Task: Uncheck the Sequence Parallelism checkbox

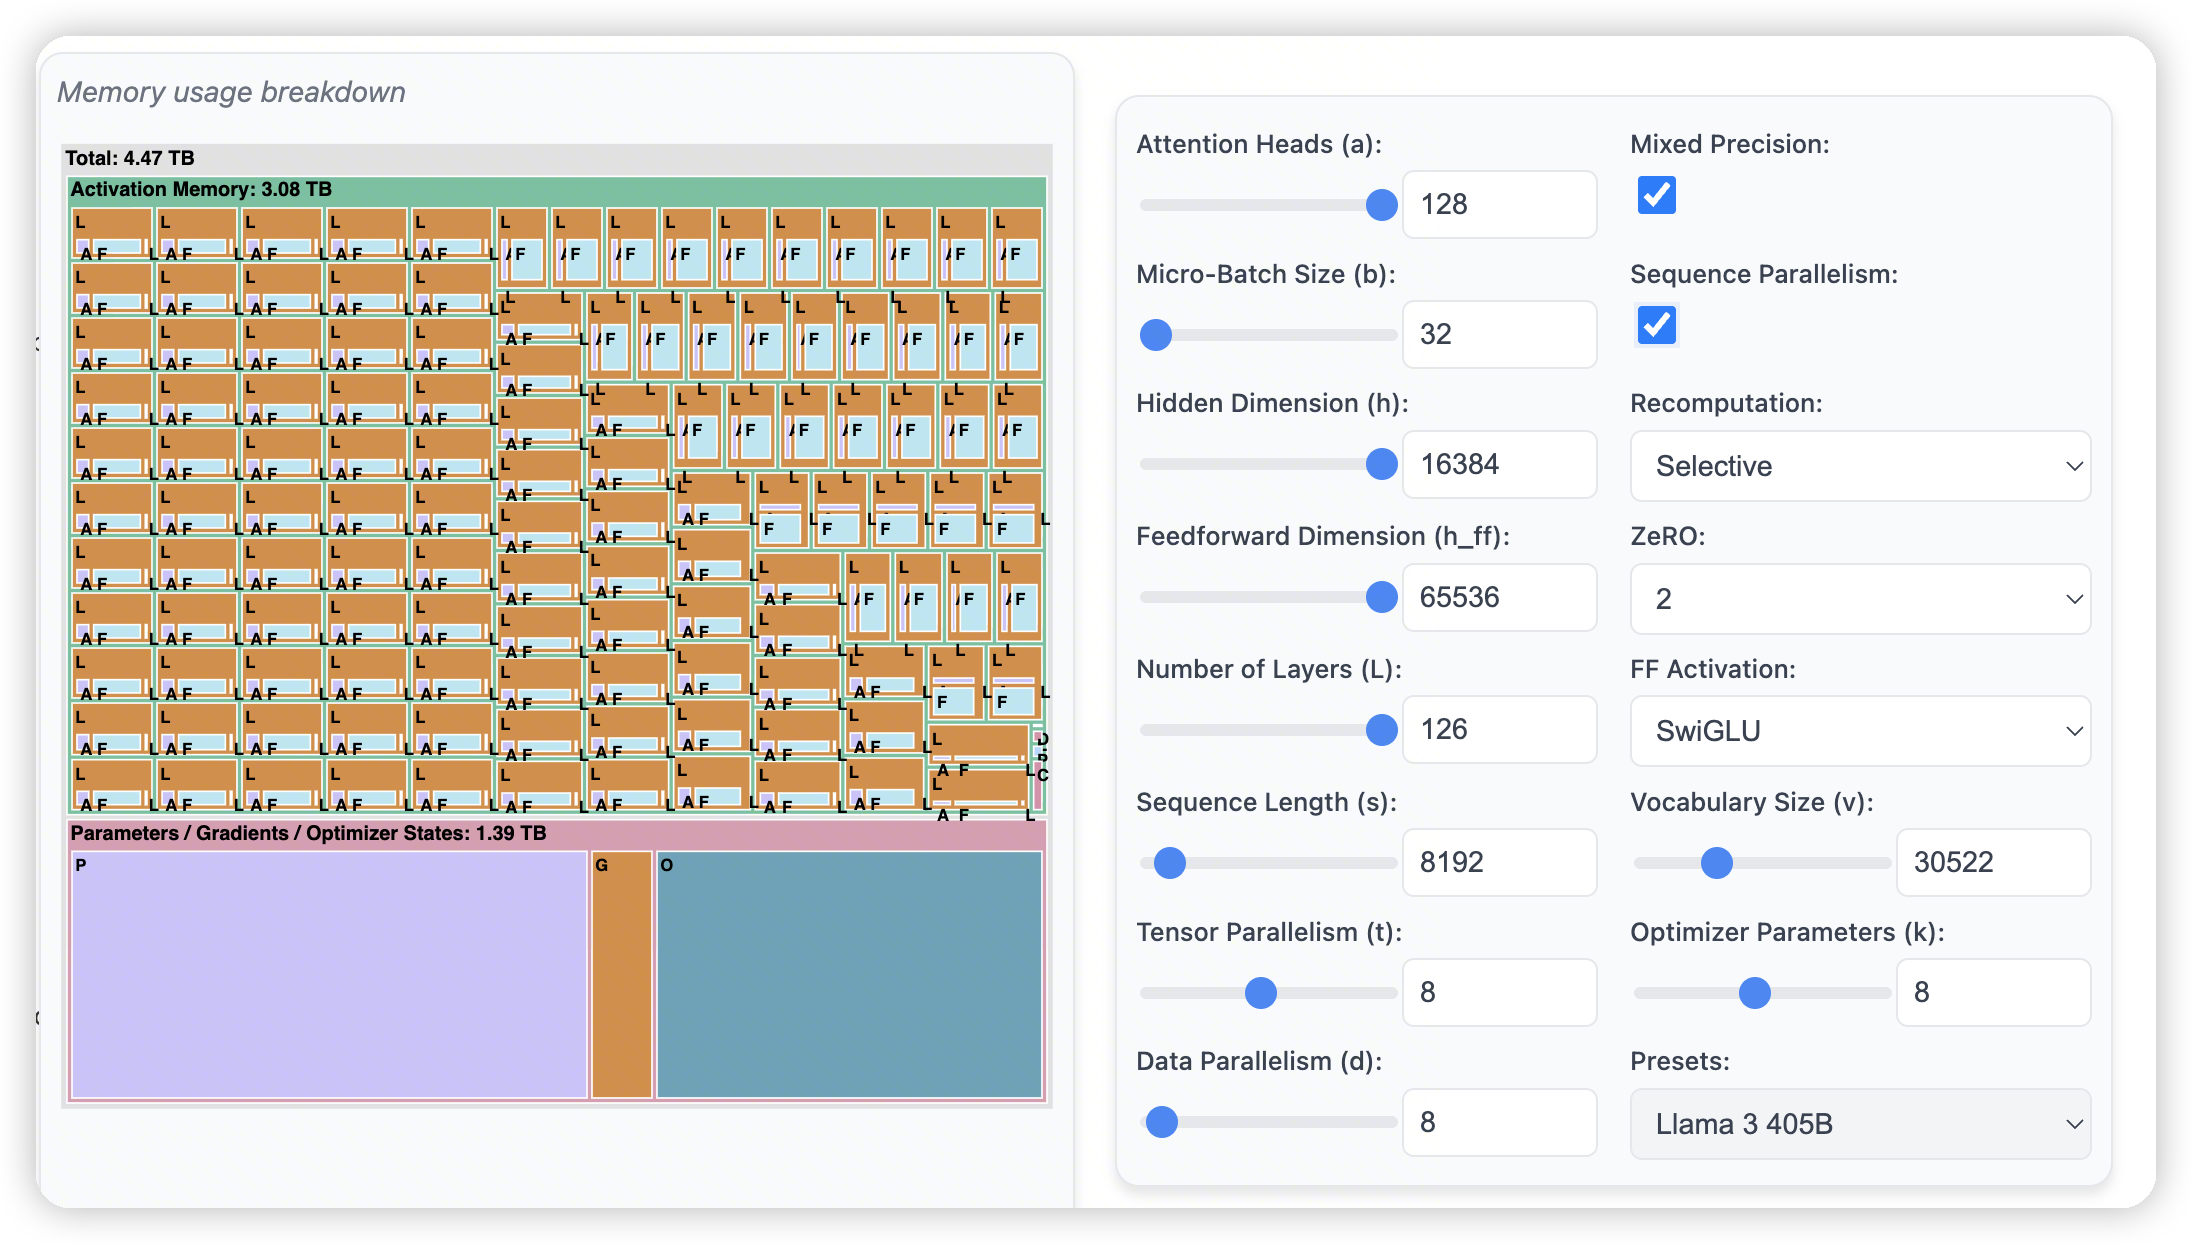Action: pos(1656,325)
